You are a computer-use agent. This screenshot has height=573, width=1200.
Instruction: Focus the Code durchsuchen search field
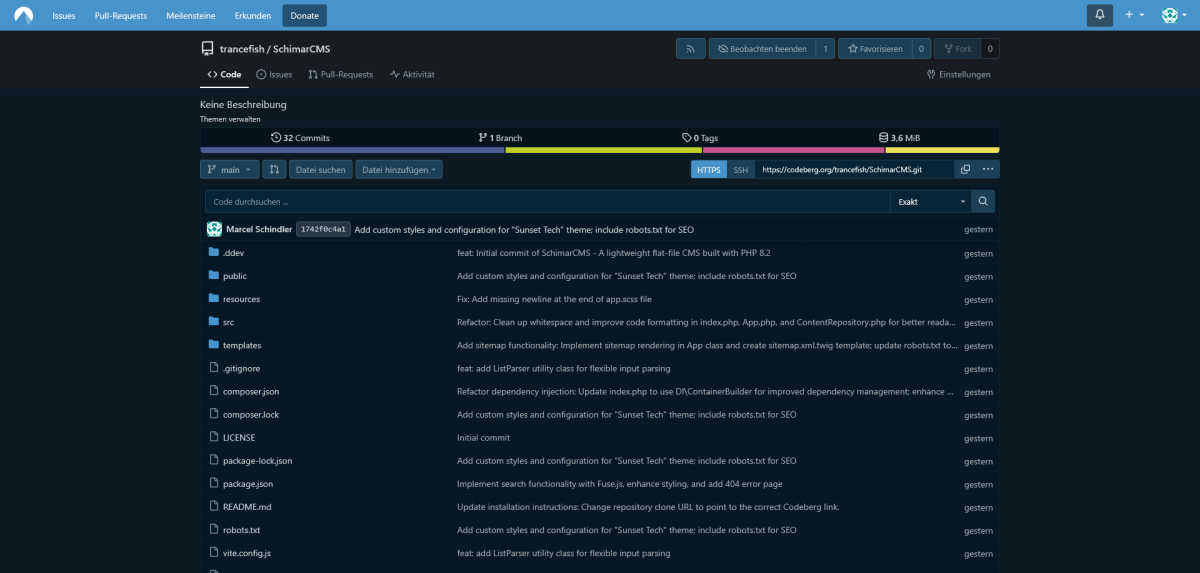tap(547, 201)
